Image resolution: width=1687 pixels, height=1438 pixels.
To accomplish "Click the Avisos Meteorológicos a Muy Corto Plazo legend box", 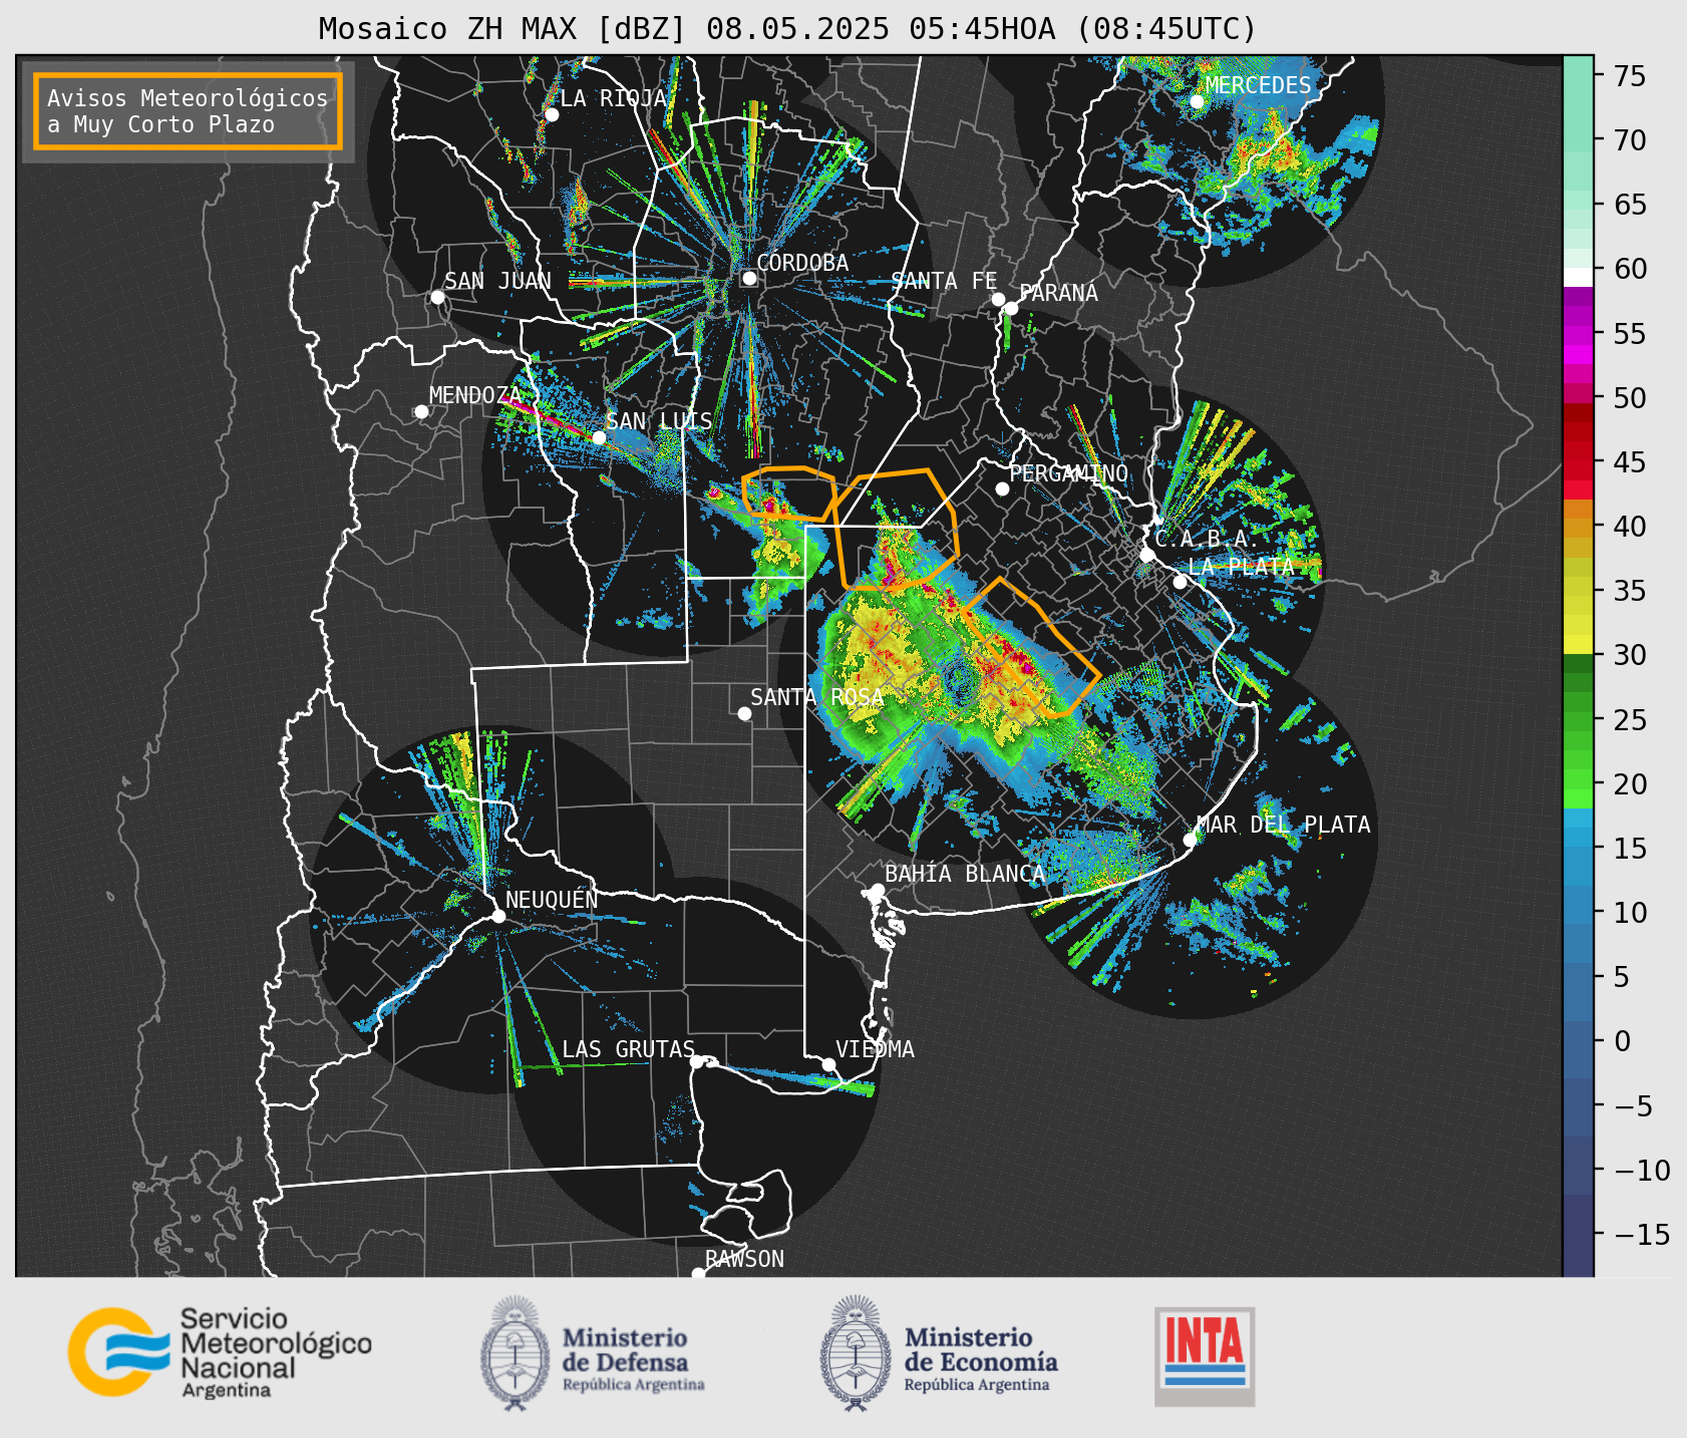I will click(188, 111).
